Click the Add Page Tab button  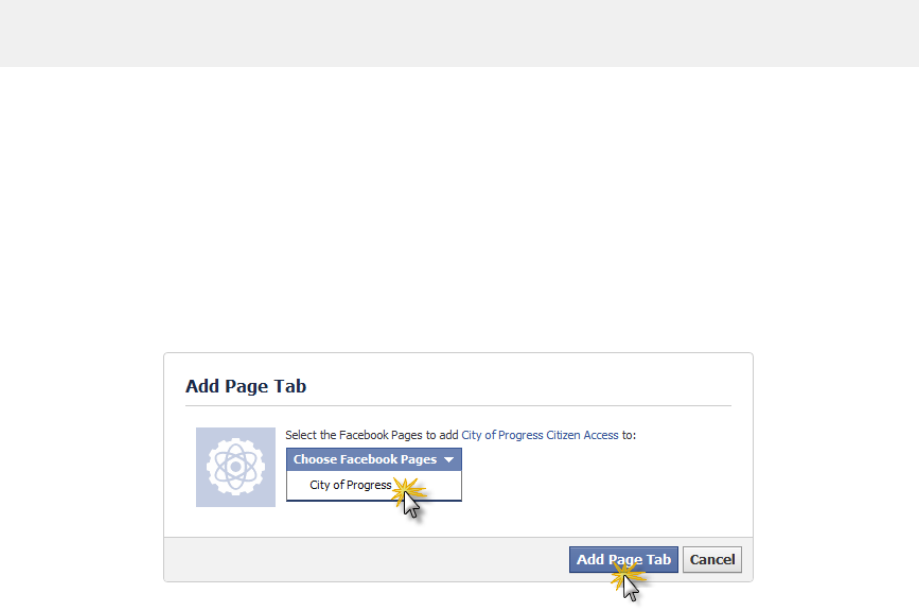(x=624, y=560)
